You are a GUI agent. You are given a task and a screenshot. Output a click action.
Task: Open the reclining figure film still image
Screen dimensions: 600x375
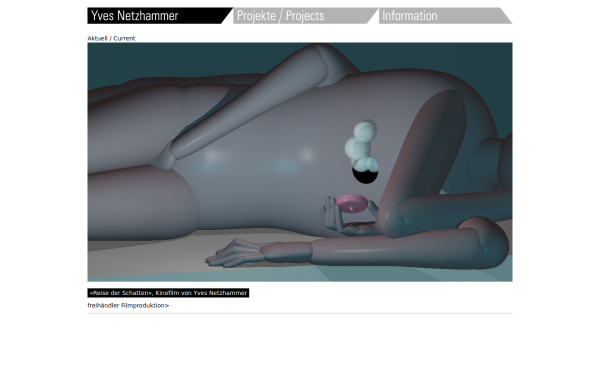300,162
